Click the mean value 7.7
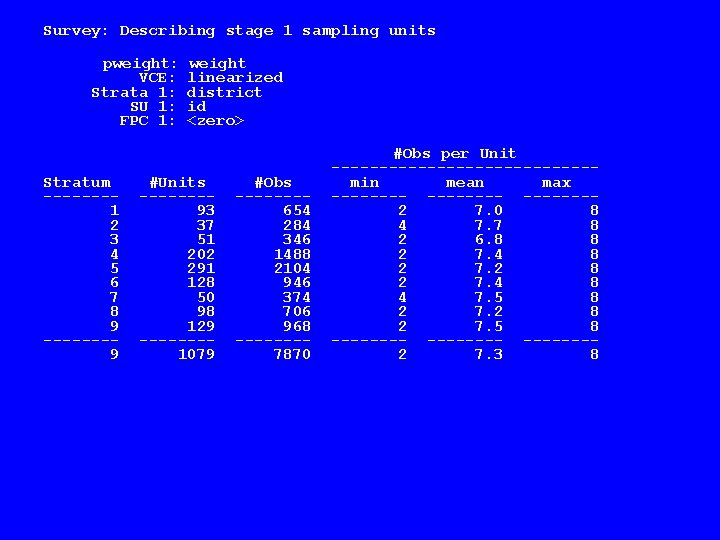 point(489,225)
